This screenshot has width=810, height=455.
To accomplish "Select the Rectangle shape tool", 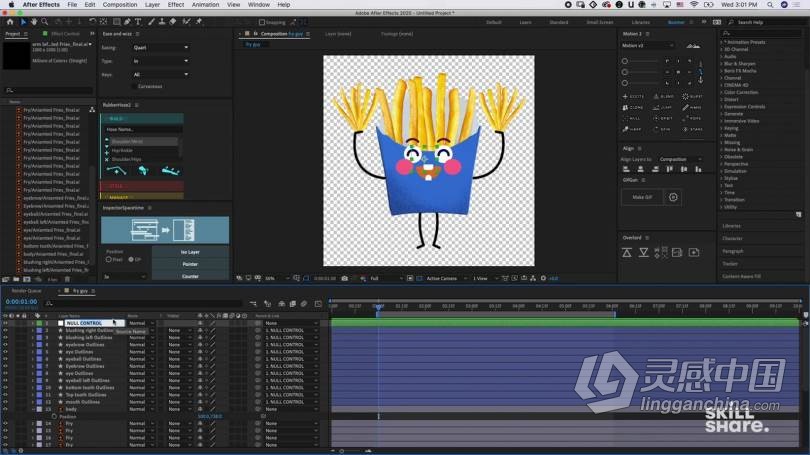I will click(x=117, y=22).
